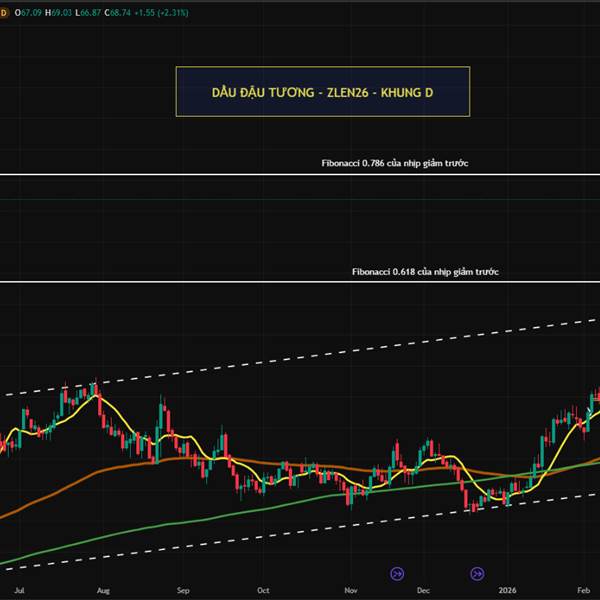
Task: Click the orange D interval badge
Action: (3, 13)
